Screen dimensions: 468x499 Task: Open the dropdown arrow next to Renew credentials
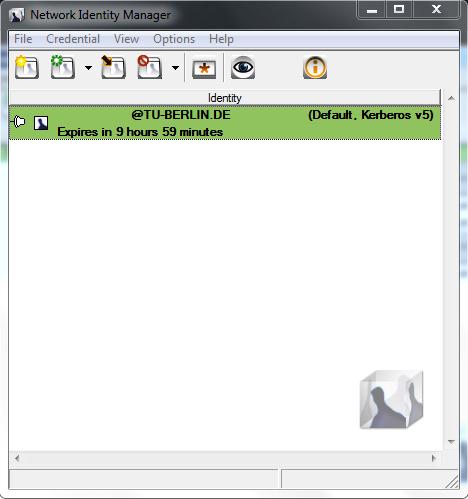(88, 68)
